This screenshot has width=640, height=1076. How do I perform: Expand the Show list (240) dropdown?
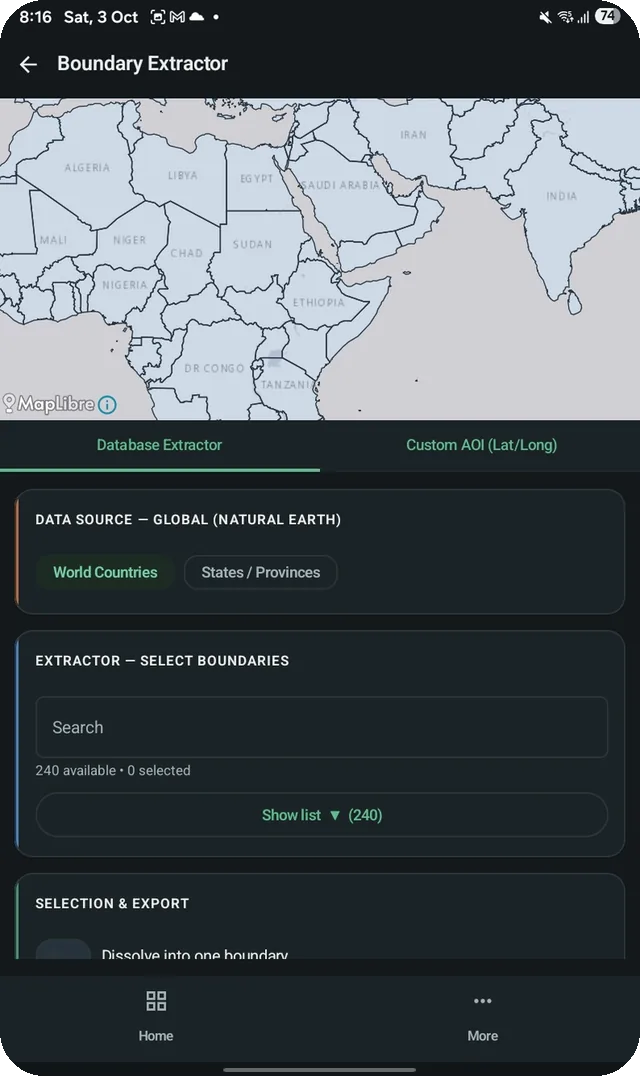(322, 815)
